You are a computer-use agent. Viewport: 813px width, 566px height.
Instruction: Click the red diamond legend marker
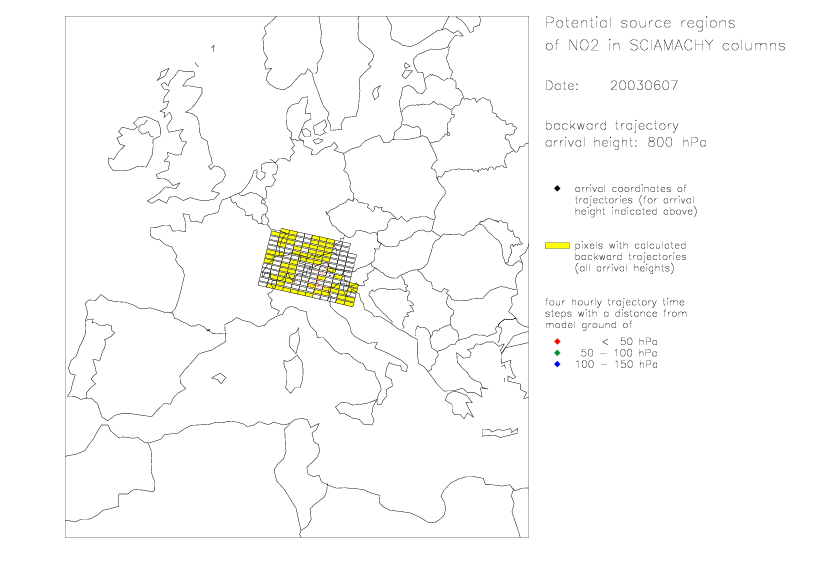pyautogui.click(x=557, y=342)
